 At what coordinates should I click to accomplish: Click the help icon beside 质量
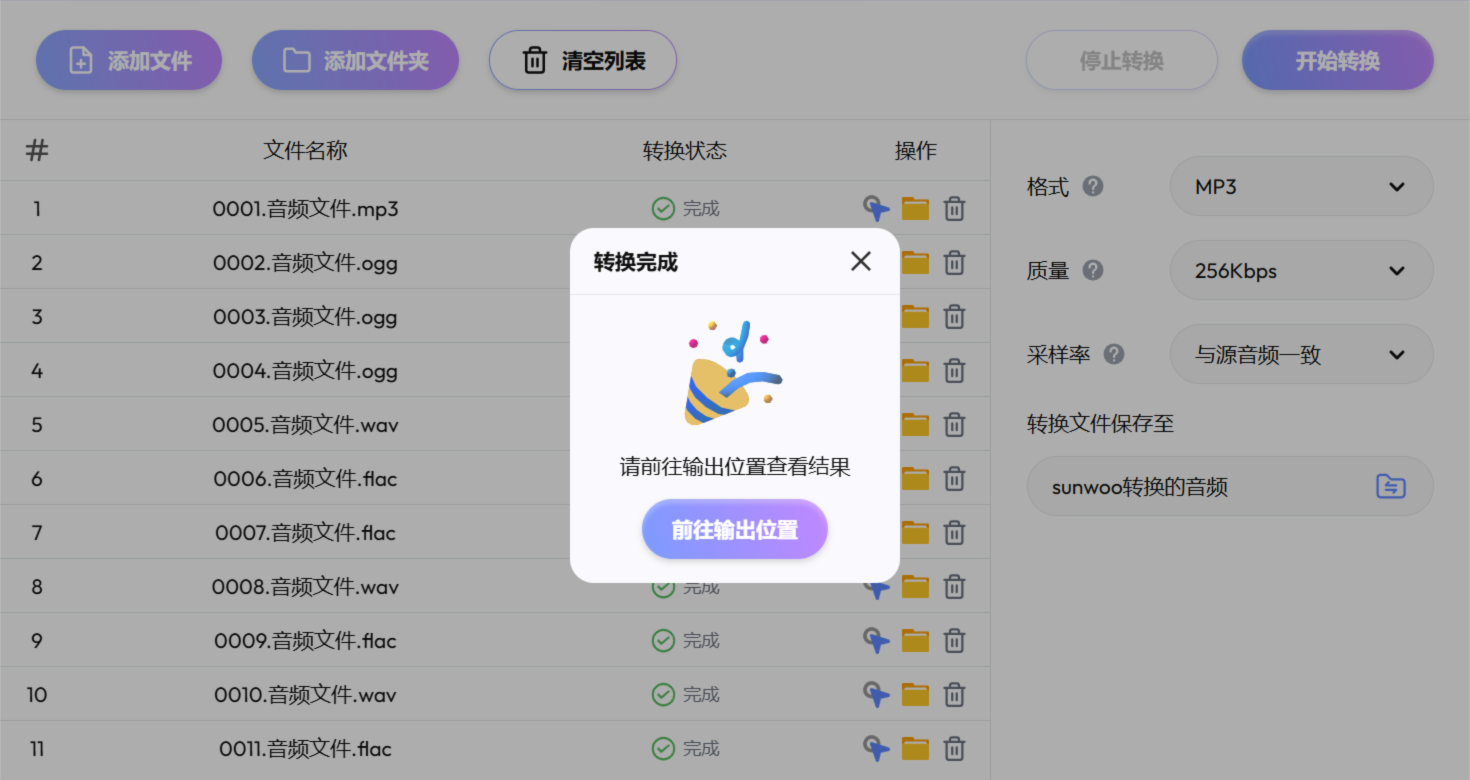click(x=1093, y=270)
